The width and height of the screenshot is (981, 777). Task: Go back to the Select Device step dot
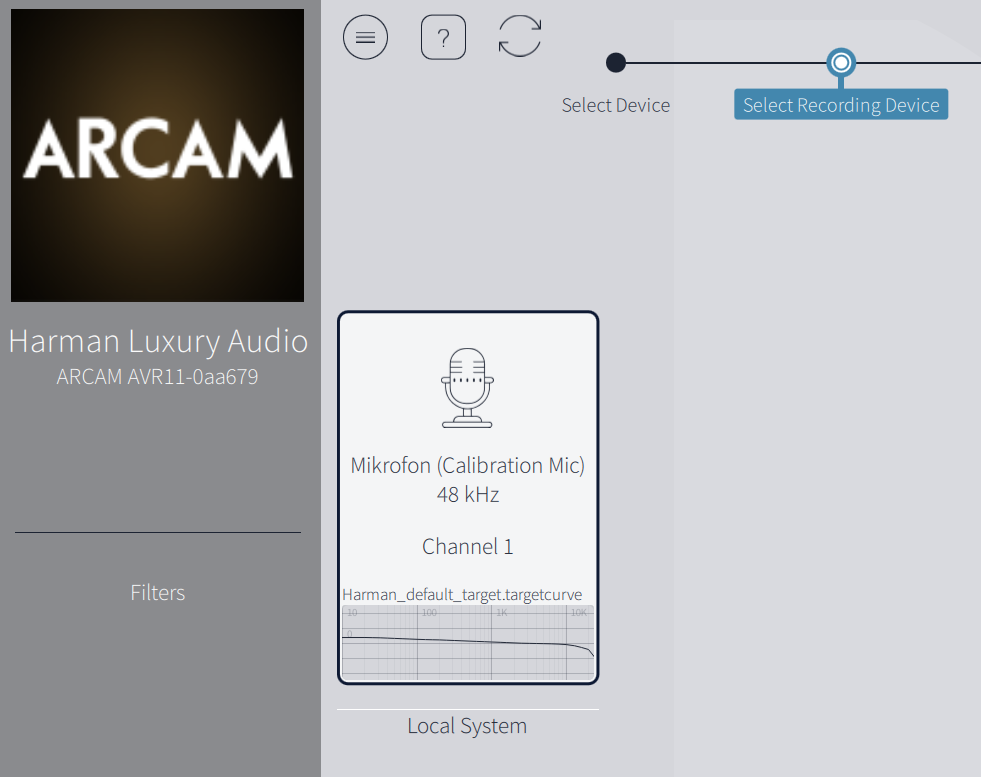point(616,63)
